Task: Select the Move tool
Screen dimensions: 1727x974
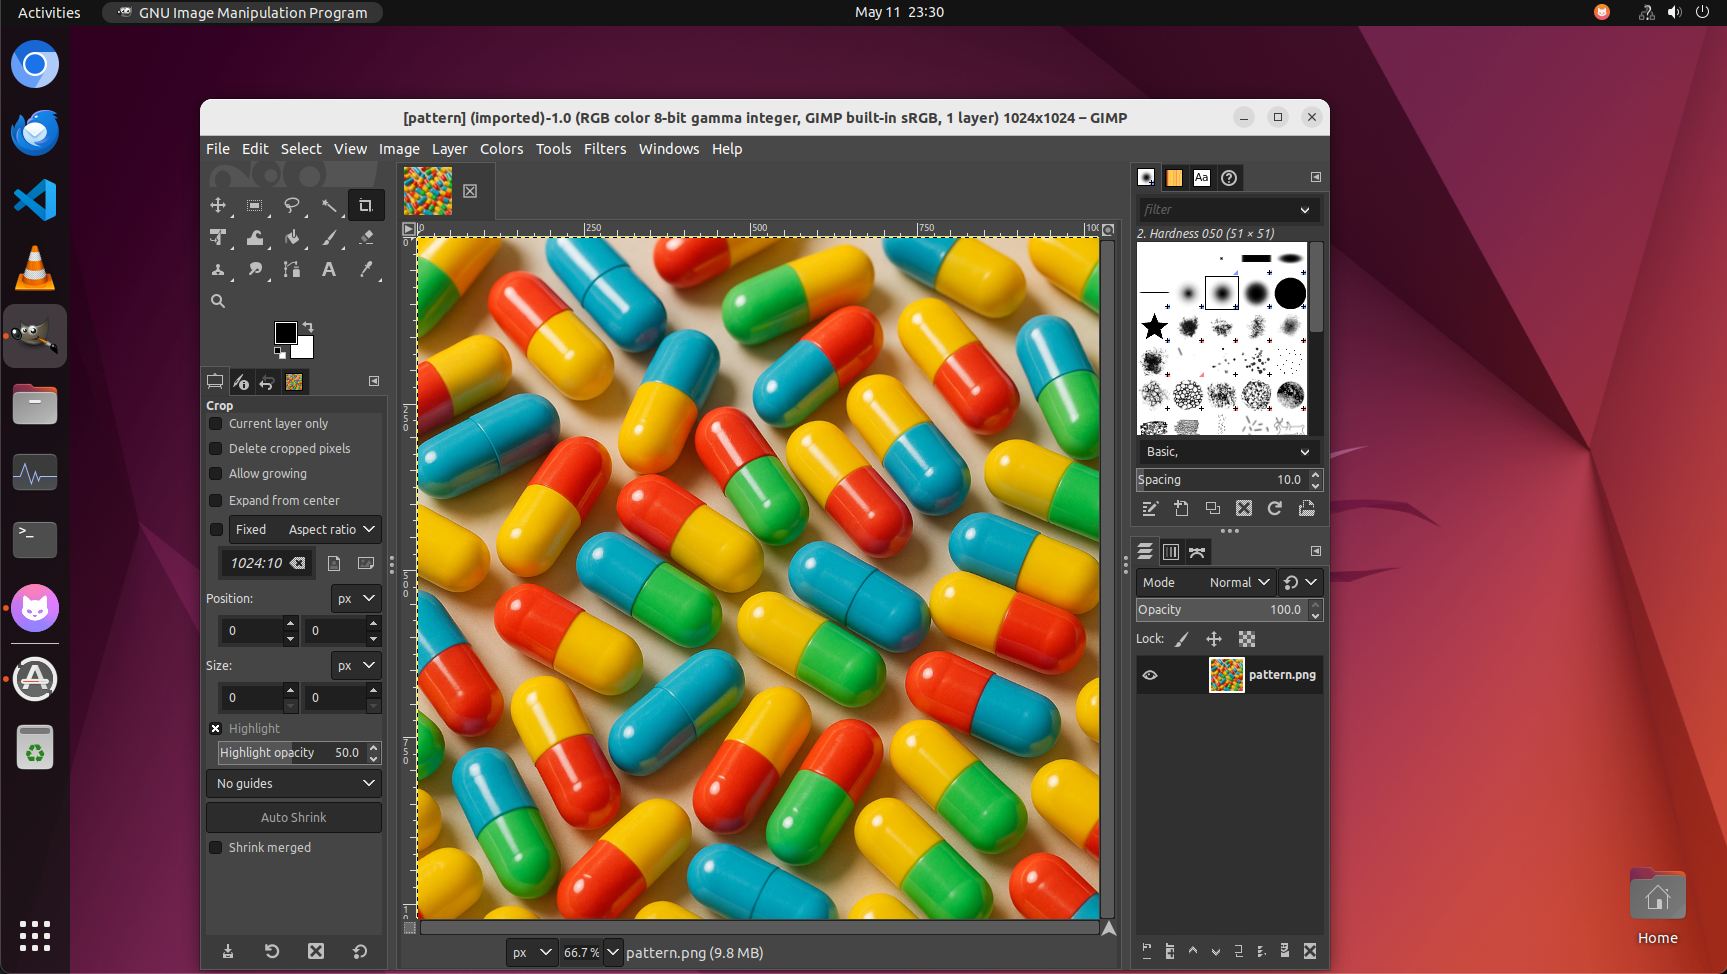Action: 218,206
